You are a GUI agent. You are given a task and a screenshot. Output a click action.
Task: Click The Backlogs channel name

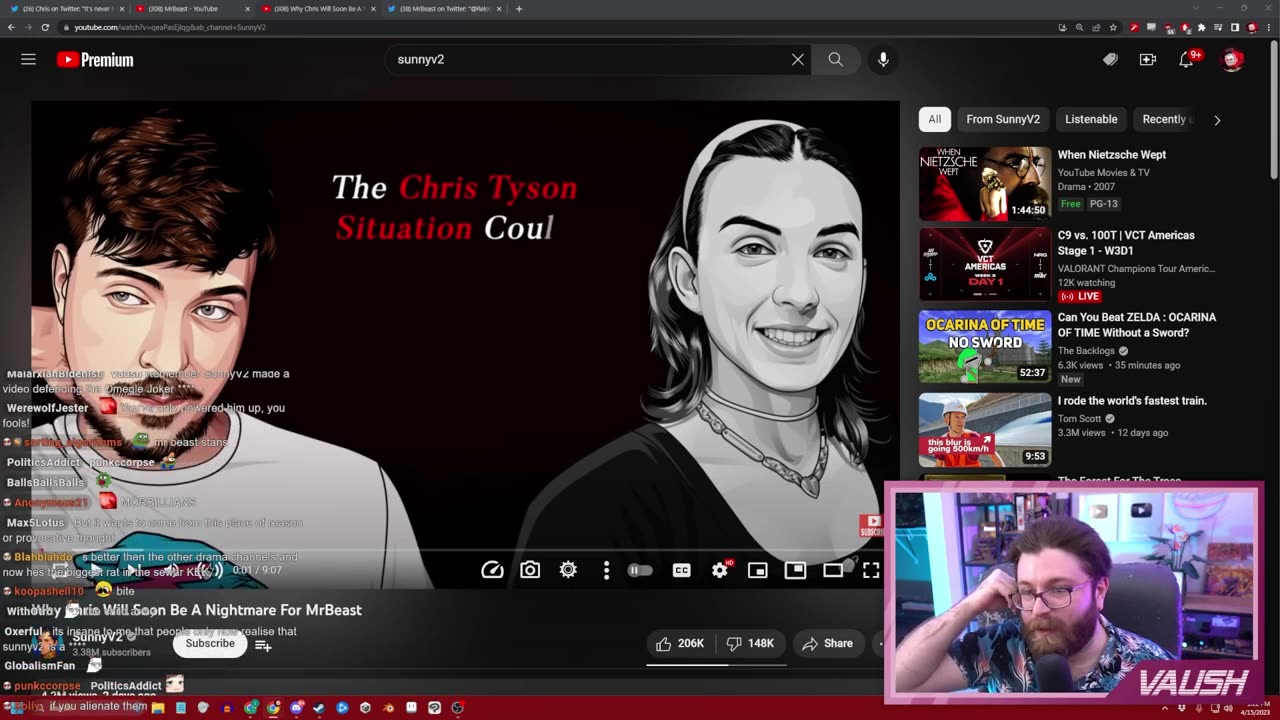pos(1086,351)
